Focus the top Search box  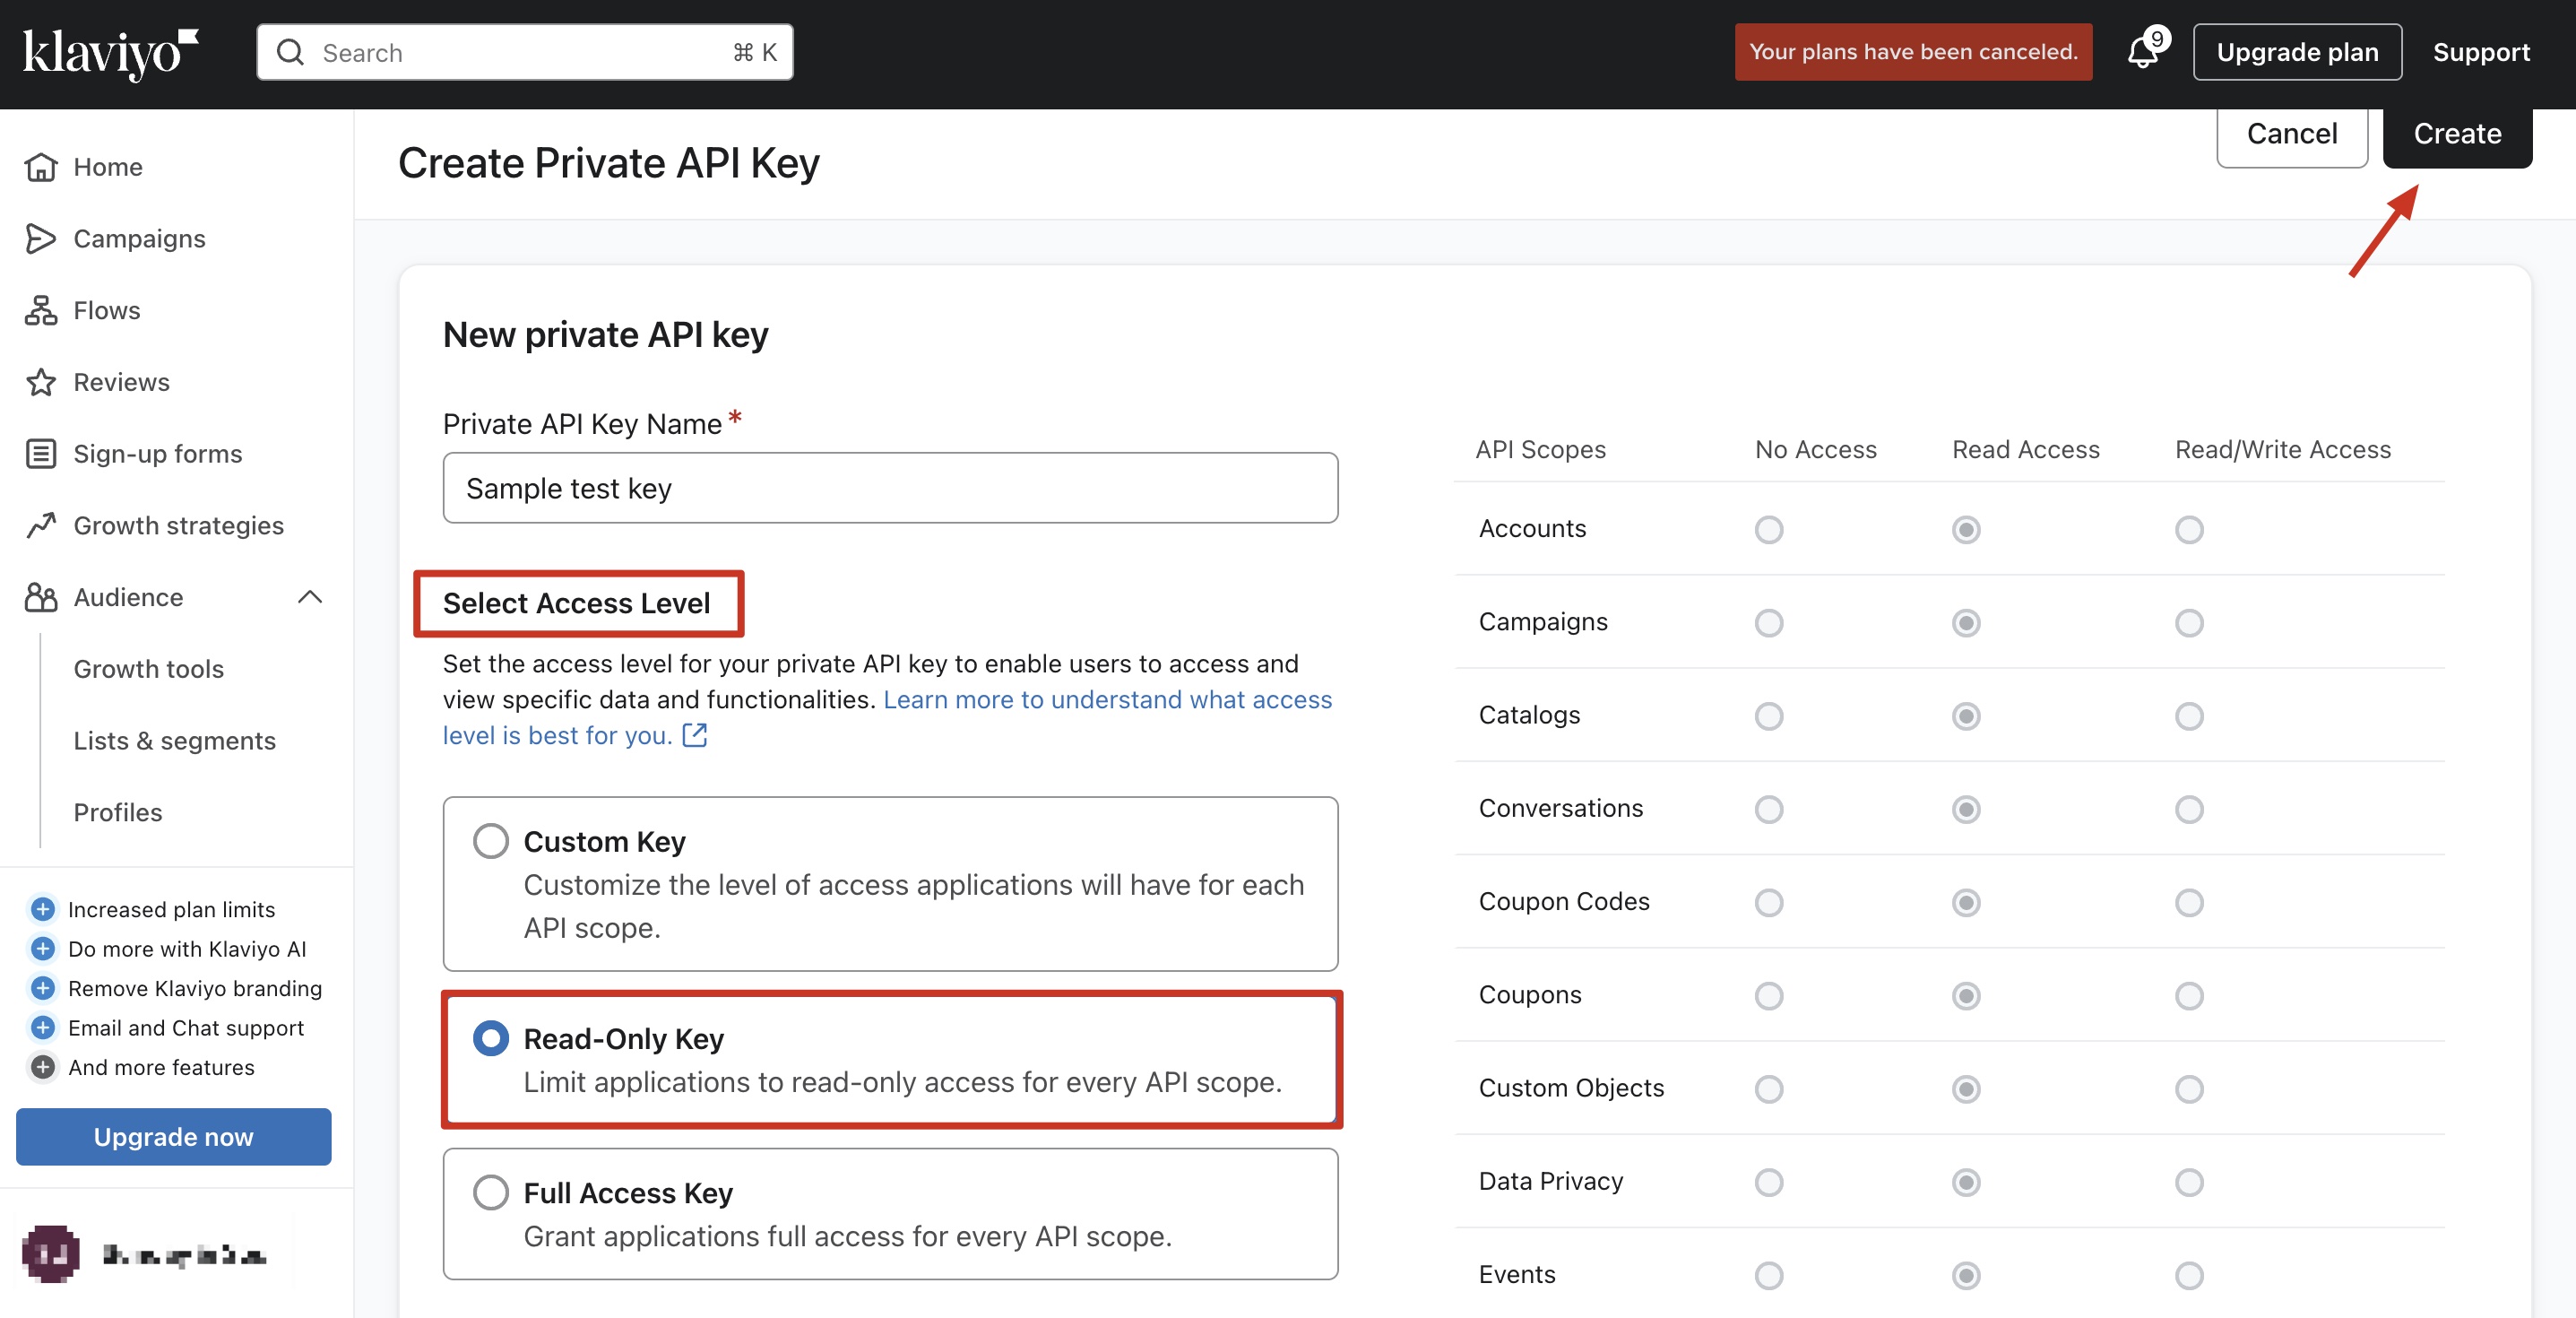tap(524, 52)
